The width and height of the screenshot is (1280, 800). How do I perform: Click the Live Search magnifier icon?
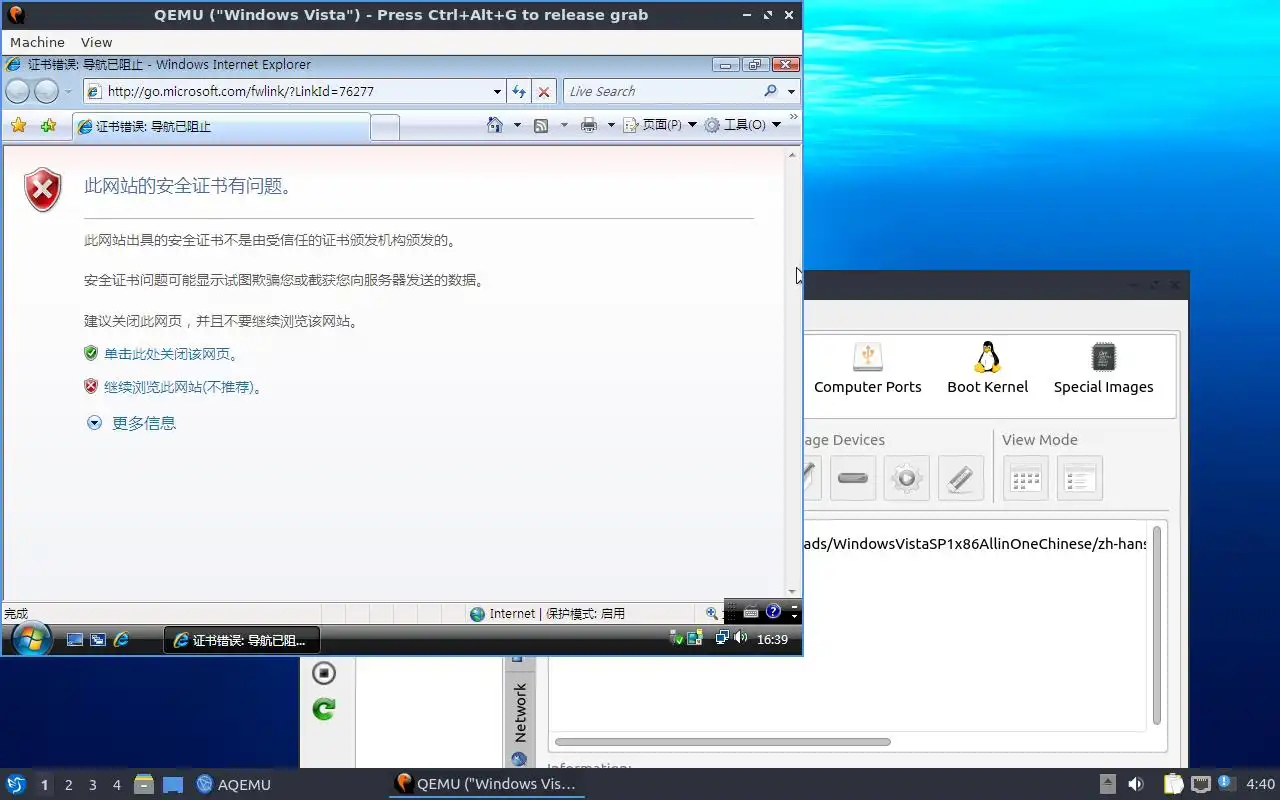(770, 91)
